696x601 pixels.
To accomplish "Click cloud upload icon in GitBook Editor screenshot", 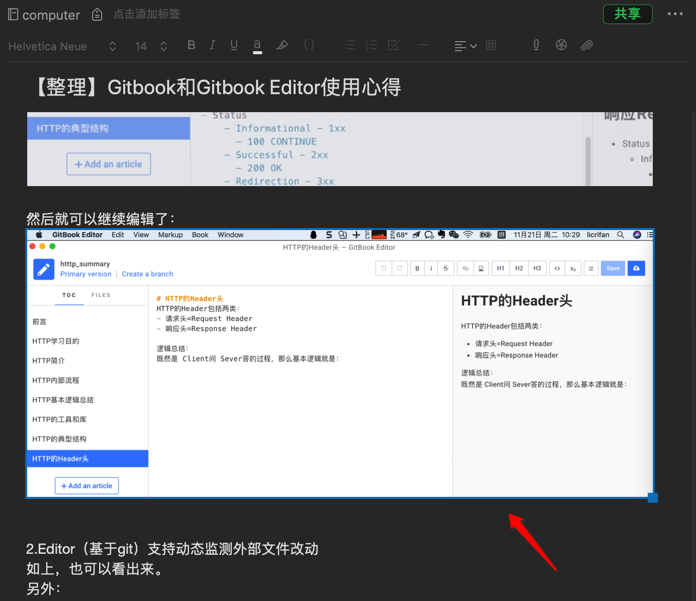I will coord(636,268).
